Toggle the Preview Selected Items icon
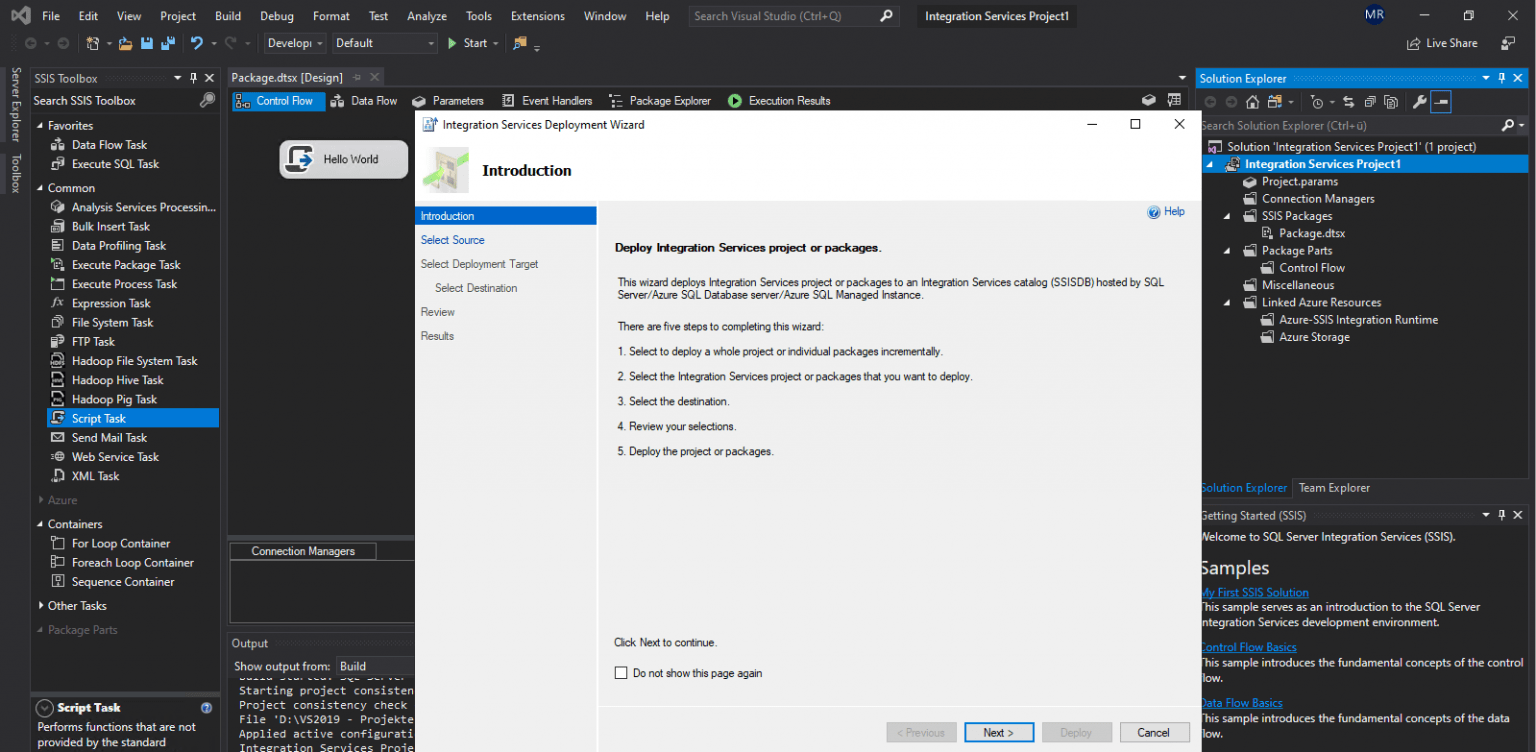This screenshot has width=1536, height=752. coord(1440,101)
